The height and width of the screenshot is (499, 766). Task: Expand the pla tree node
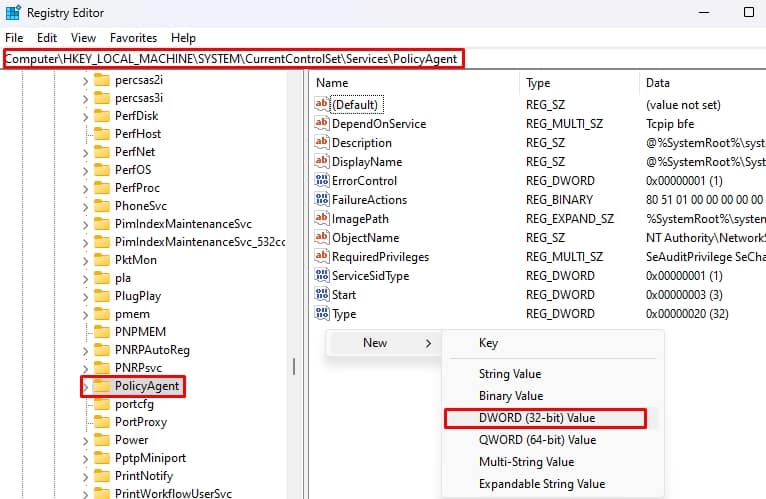(x=85, y=279)
